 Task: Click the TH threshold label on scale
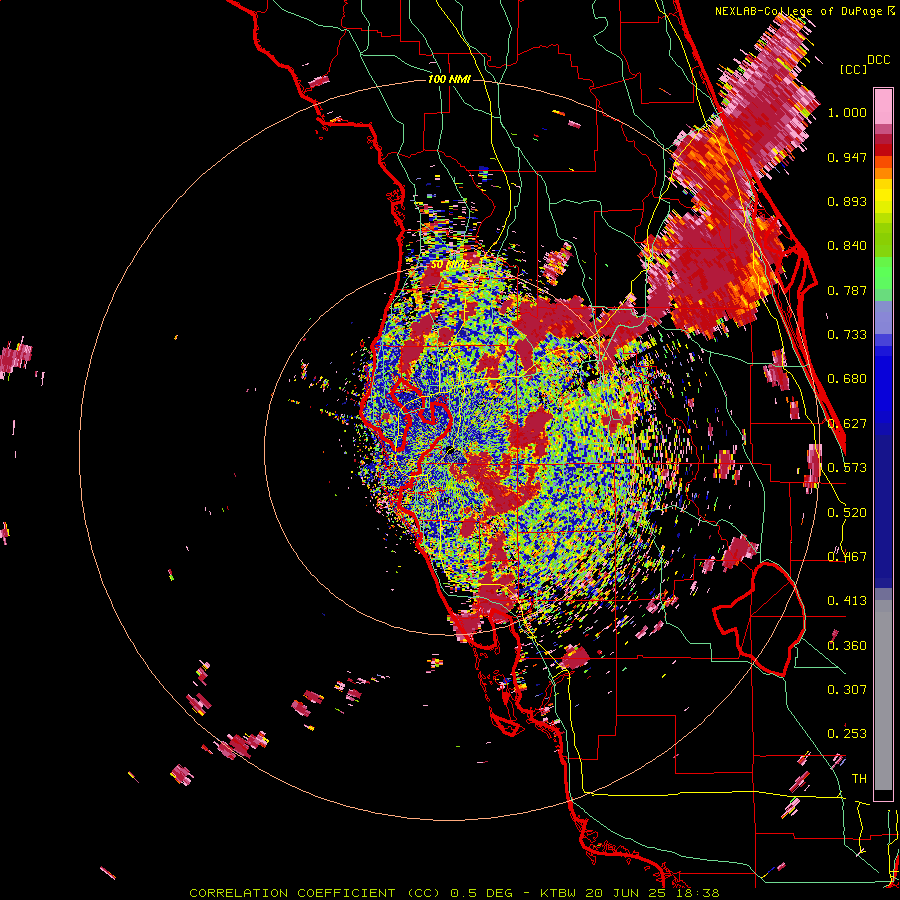(859, 779)
